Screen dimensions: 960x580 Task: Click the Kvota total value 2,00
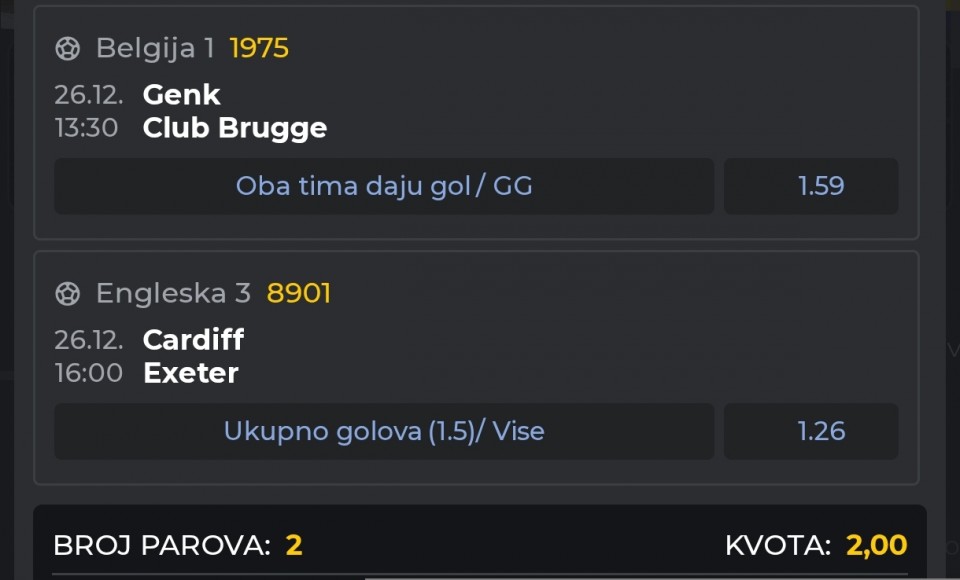[x=876, y=545]
